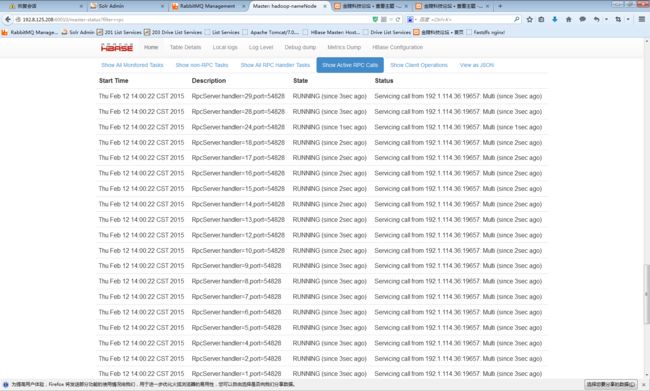
Task: Open 203 Drive List Services bookmark
Action: pyautogui.click(x=173, y=32)
